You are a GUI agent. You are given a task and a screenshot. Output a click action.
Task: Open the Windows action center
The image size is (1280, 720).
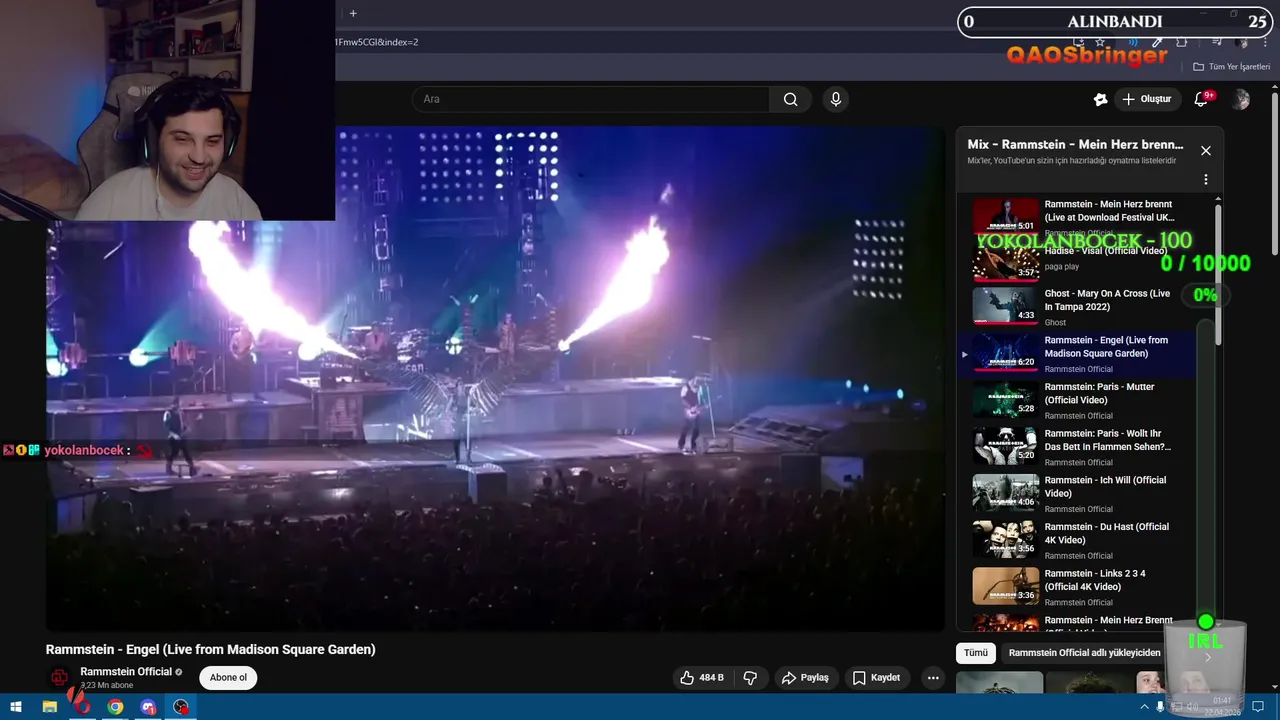point(1260,707)
